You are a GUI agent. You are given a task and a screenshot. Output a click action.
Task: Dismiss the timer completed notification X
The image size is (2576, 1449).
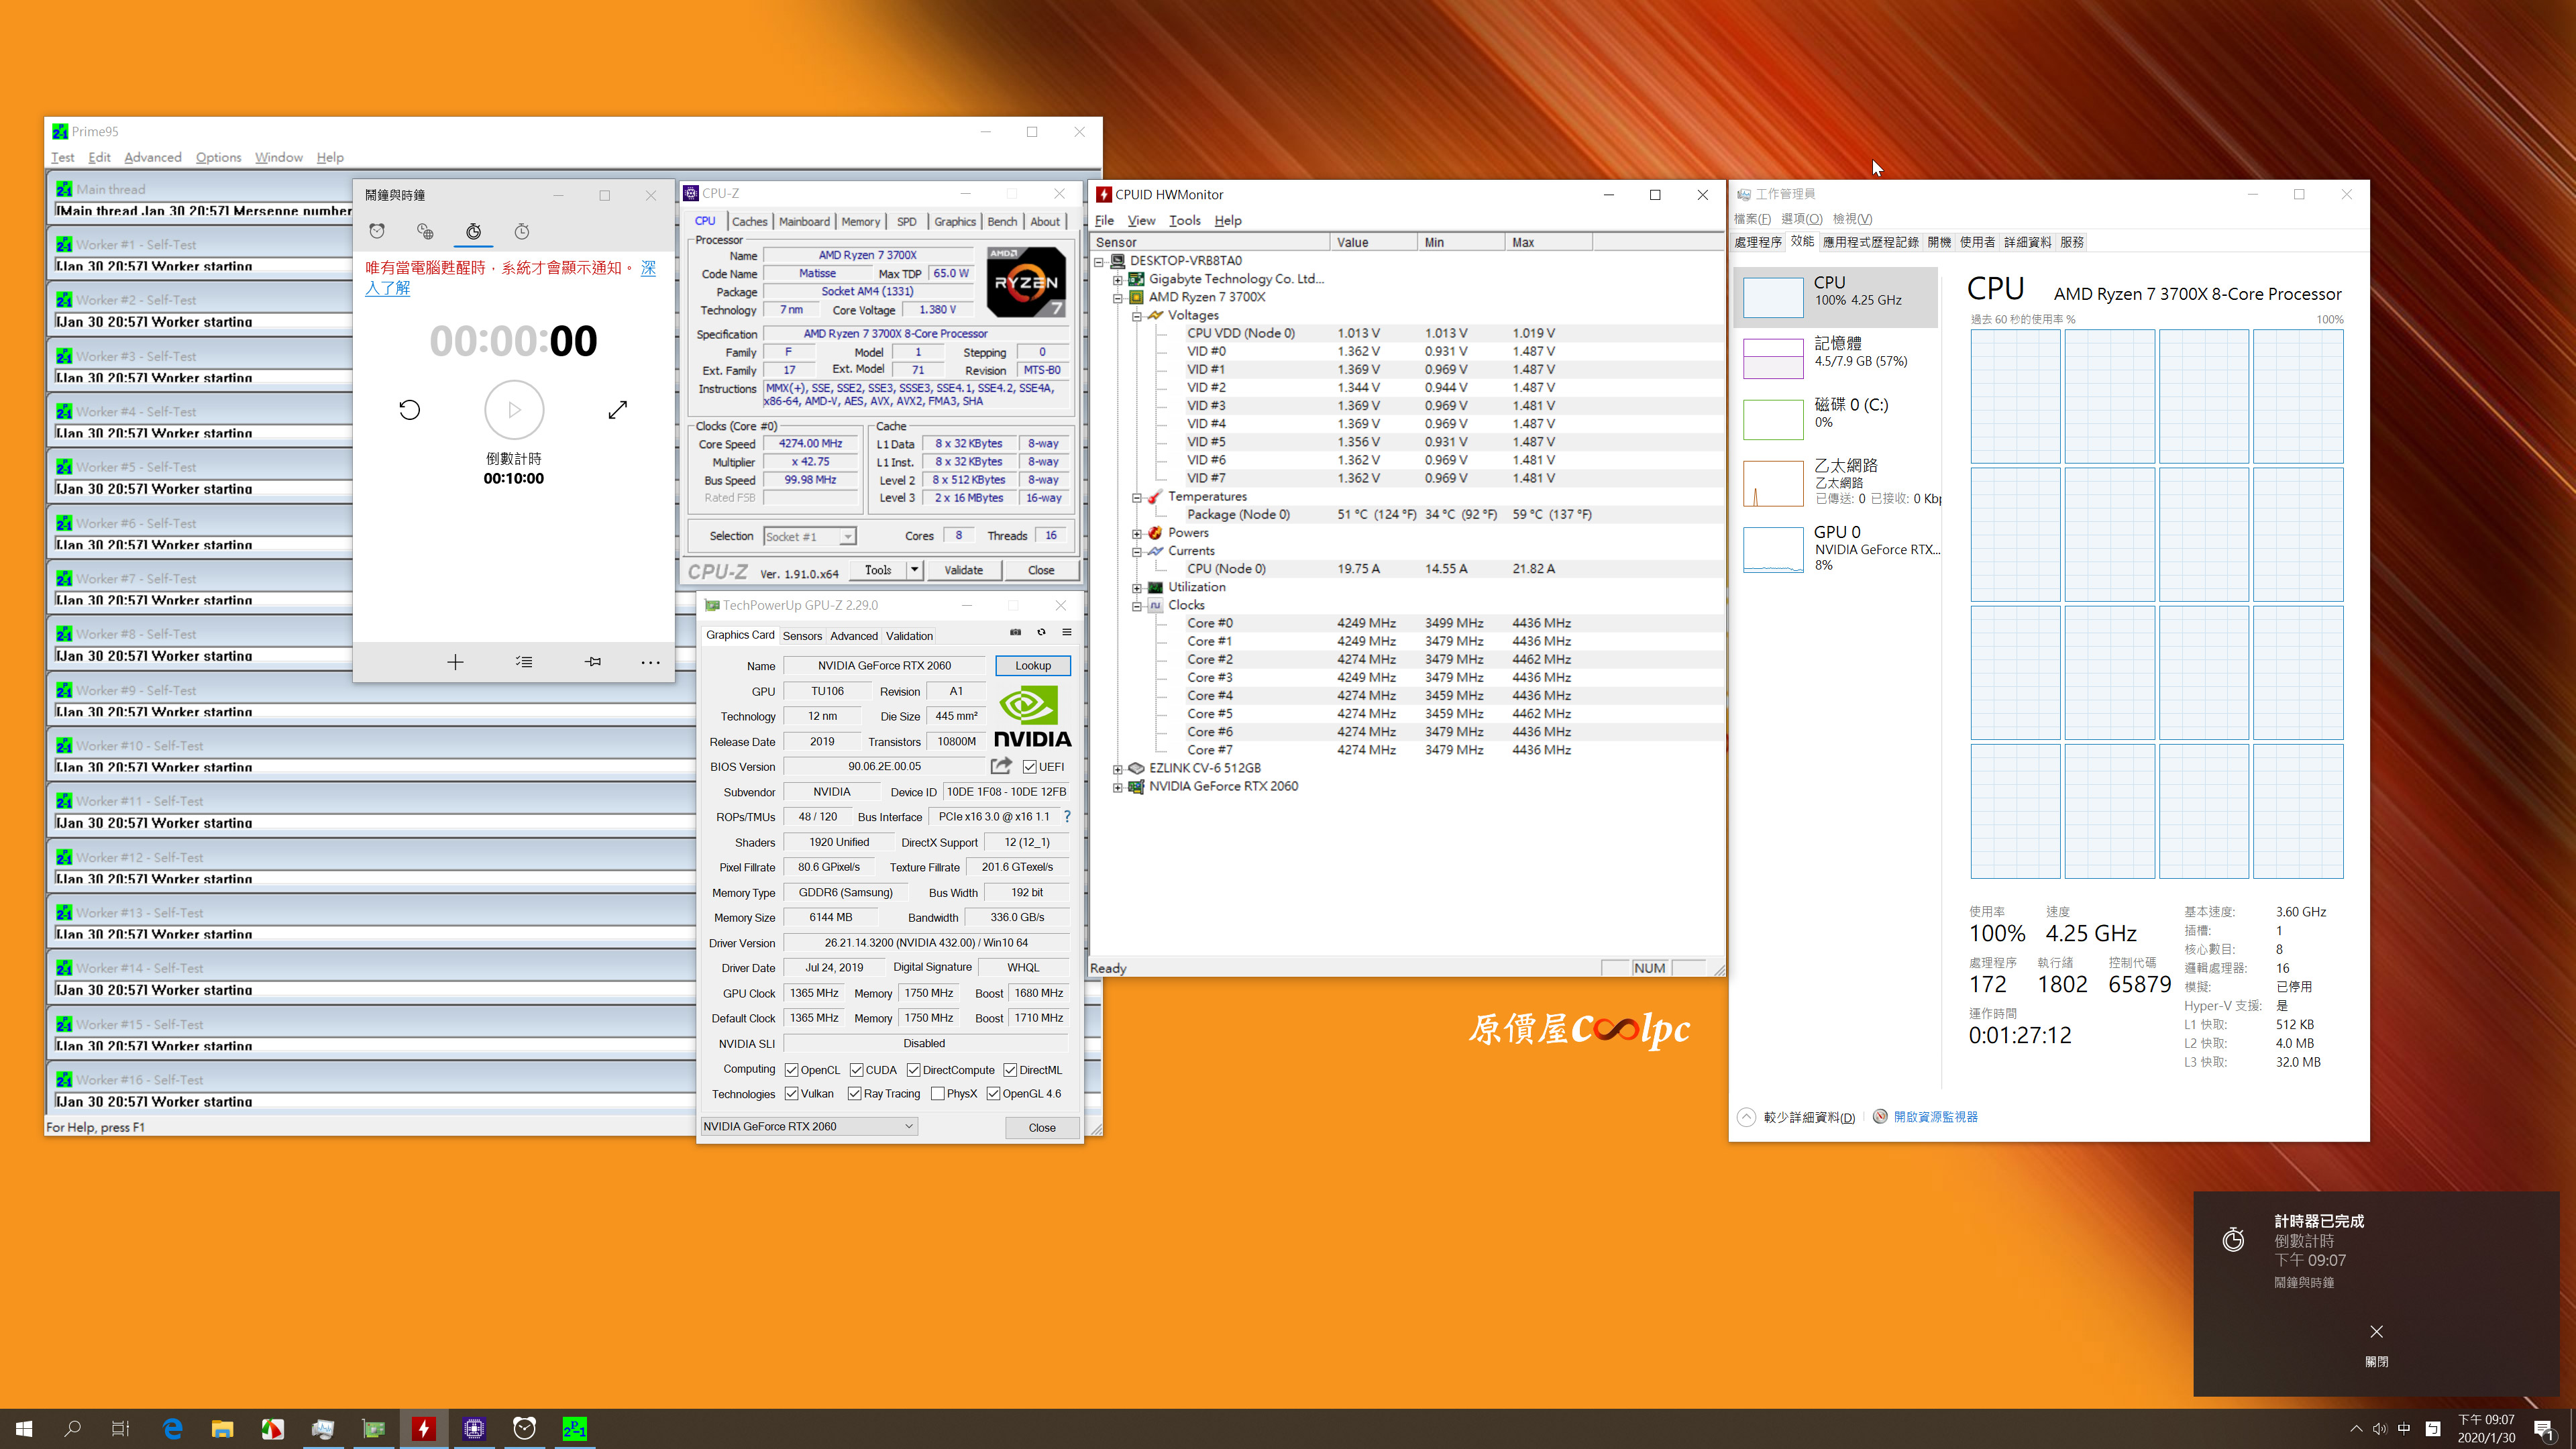point(2377,1331)
